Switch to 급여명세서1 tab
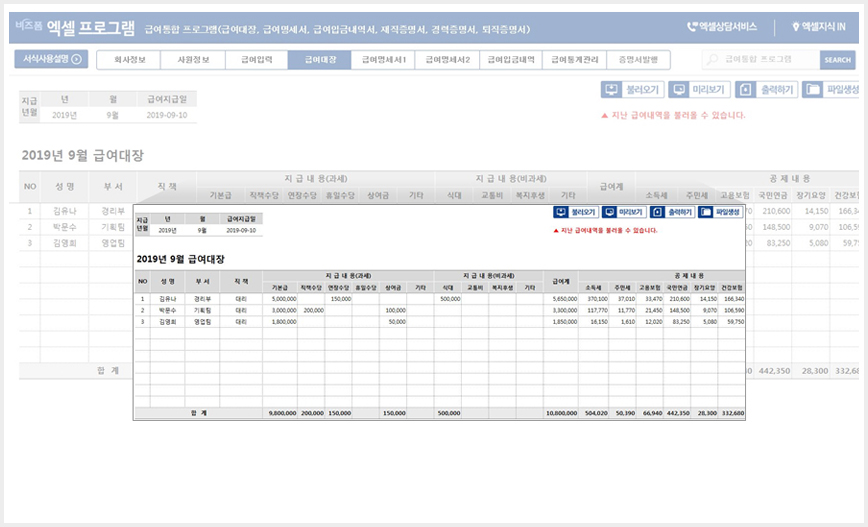 tap(384, 60)
